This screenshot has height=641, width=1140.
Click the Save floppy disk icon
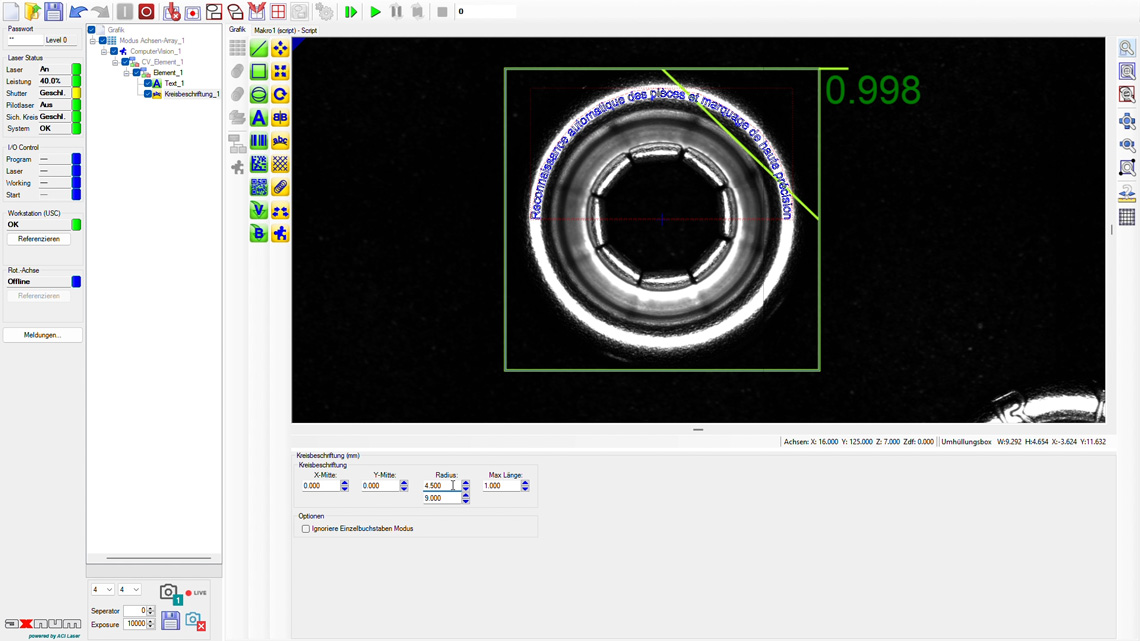point(54,12)
